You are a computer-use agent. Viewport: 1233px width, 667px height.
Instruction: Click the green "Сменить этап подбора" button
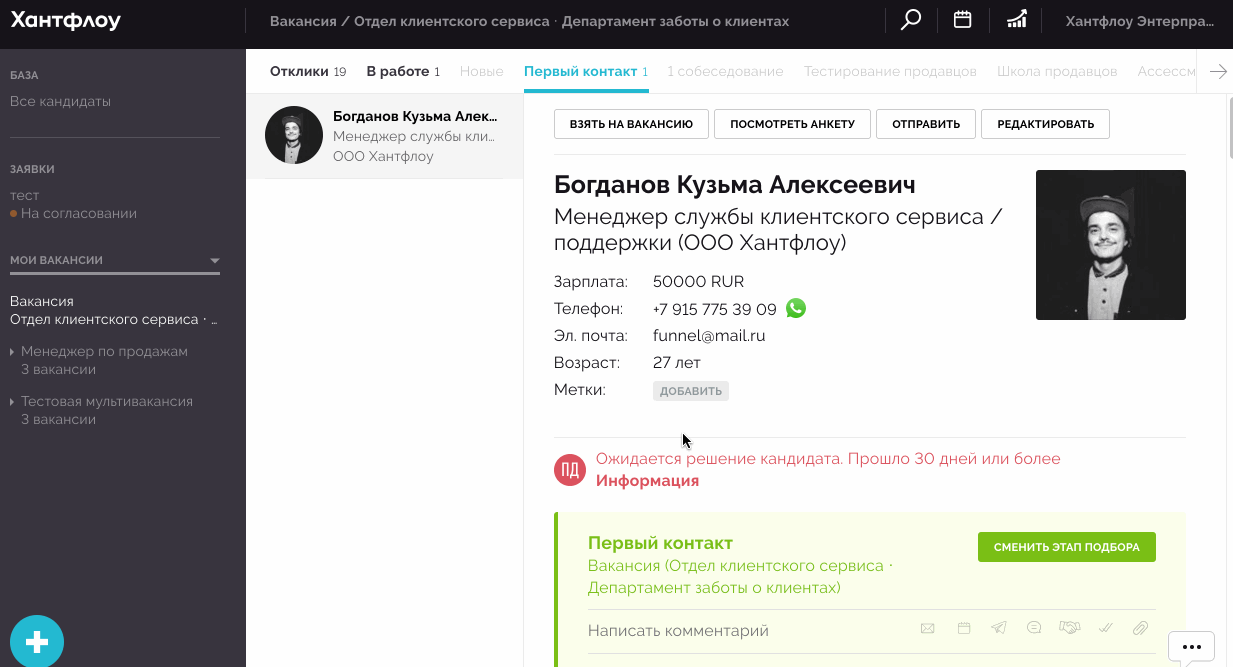(1066, 547)
